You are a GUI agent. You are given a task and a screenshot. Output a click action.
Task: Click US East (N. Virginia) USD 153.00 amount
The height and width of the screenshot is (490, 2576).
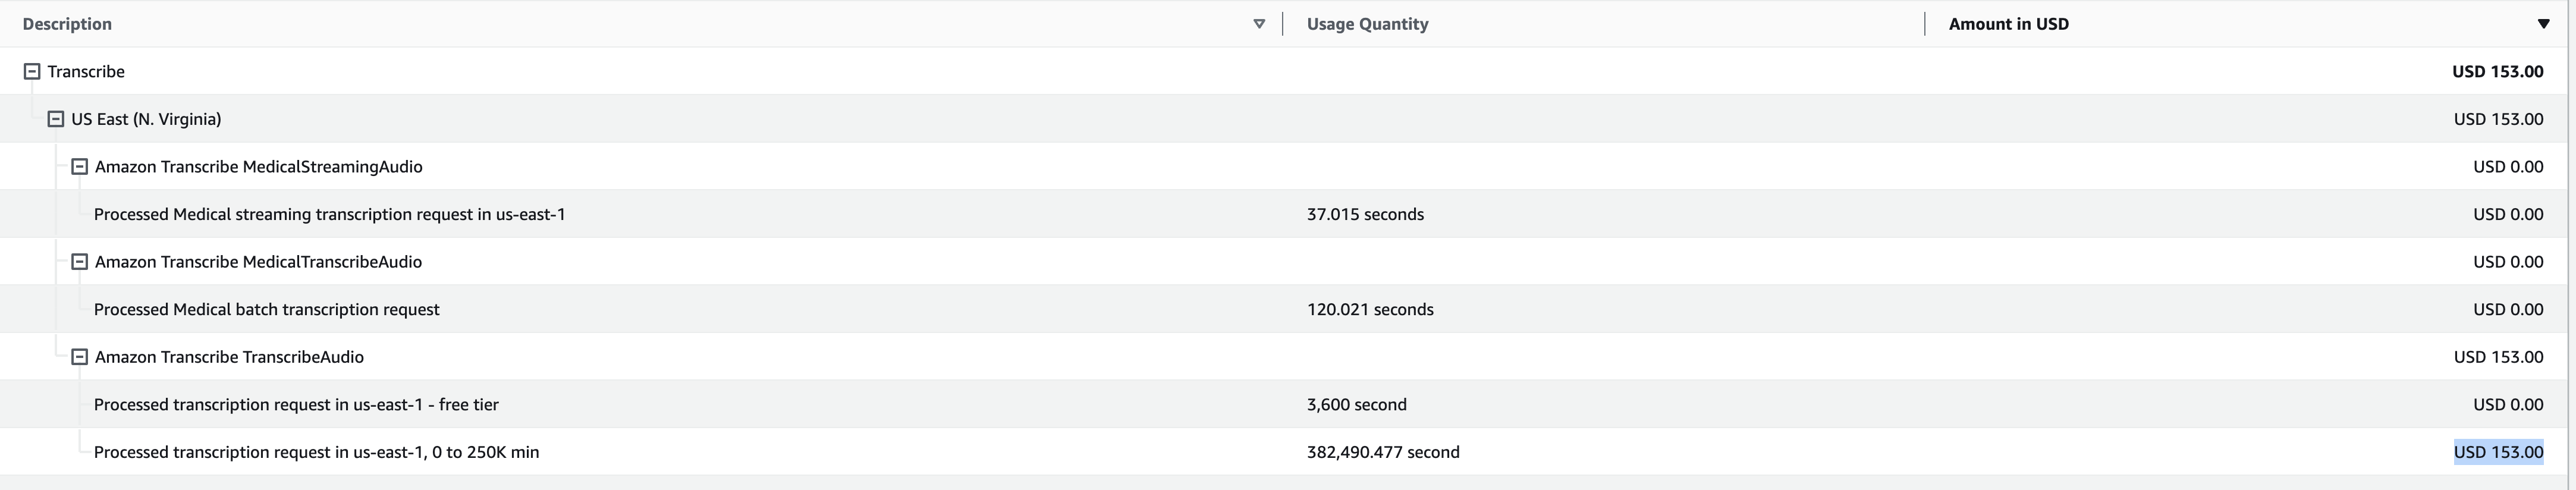[x=2498, y=119]
